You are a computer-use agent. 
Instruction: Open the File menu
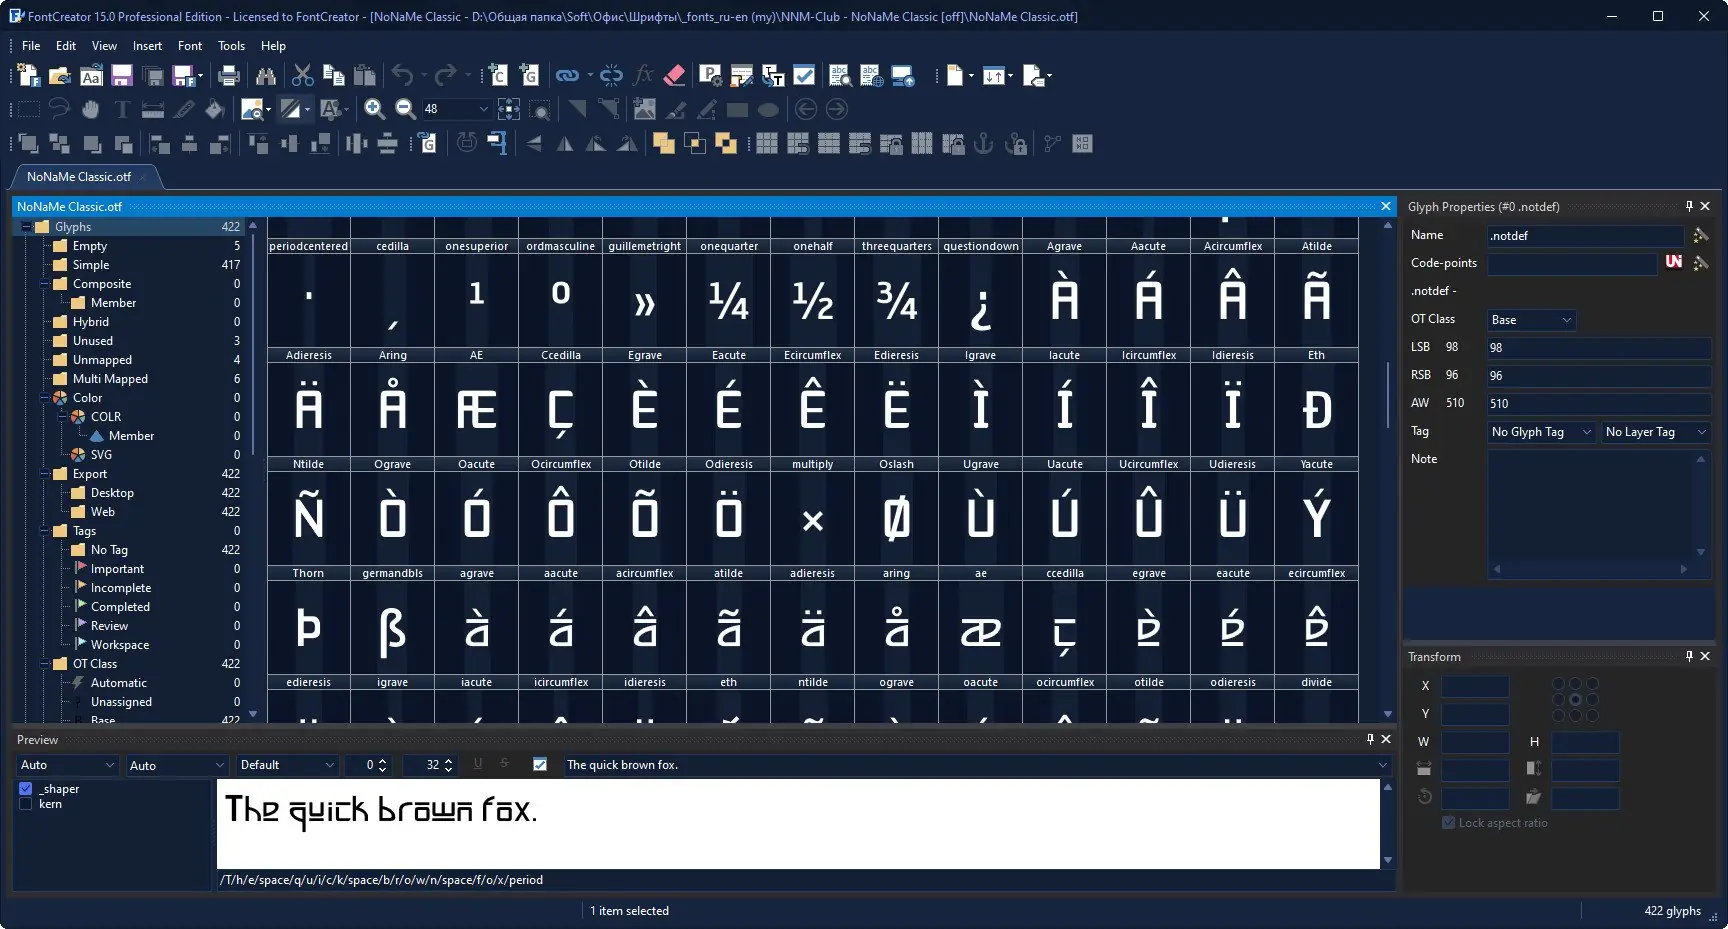(31, 46)
